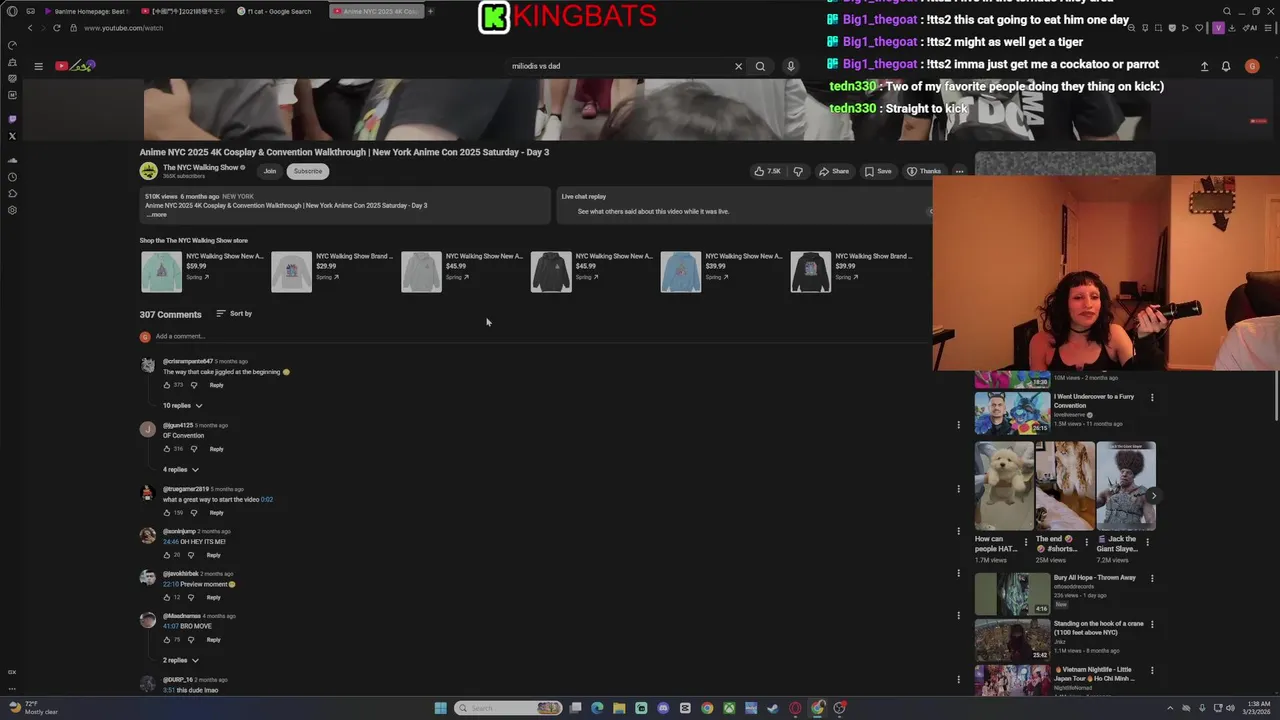Screen dimensions: 1280x720
Task: Clear the search text with the X icon
Action: pyautogui.click(x=738, y=66)
